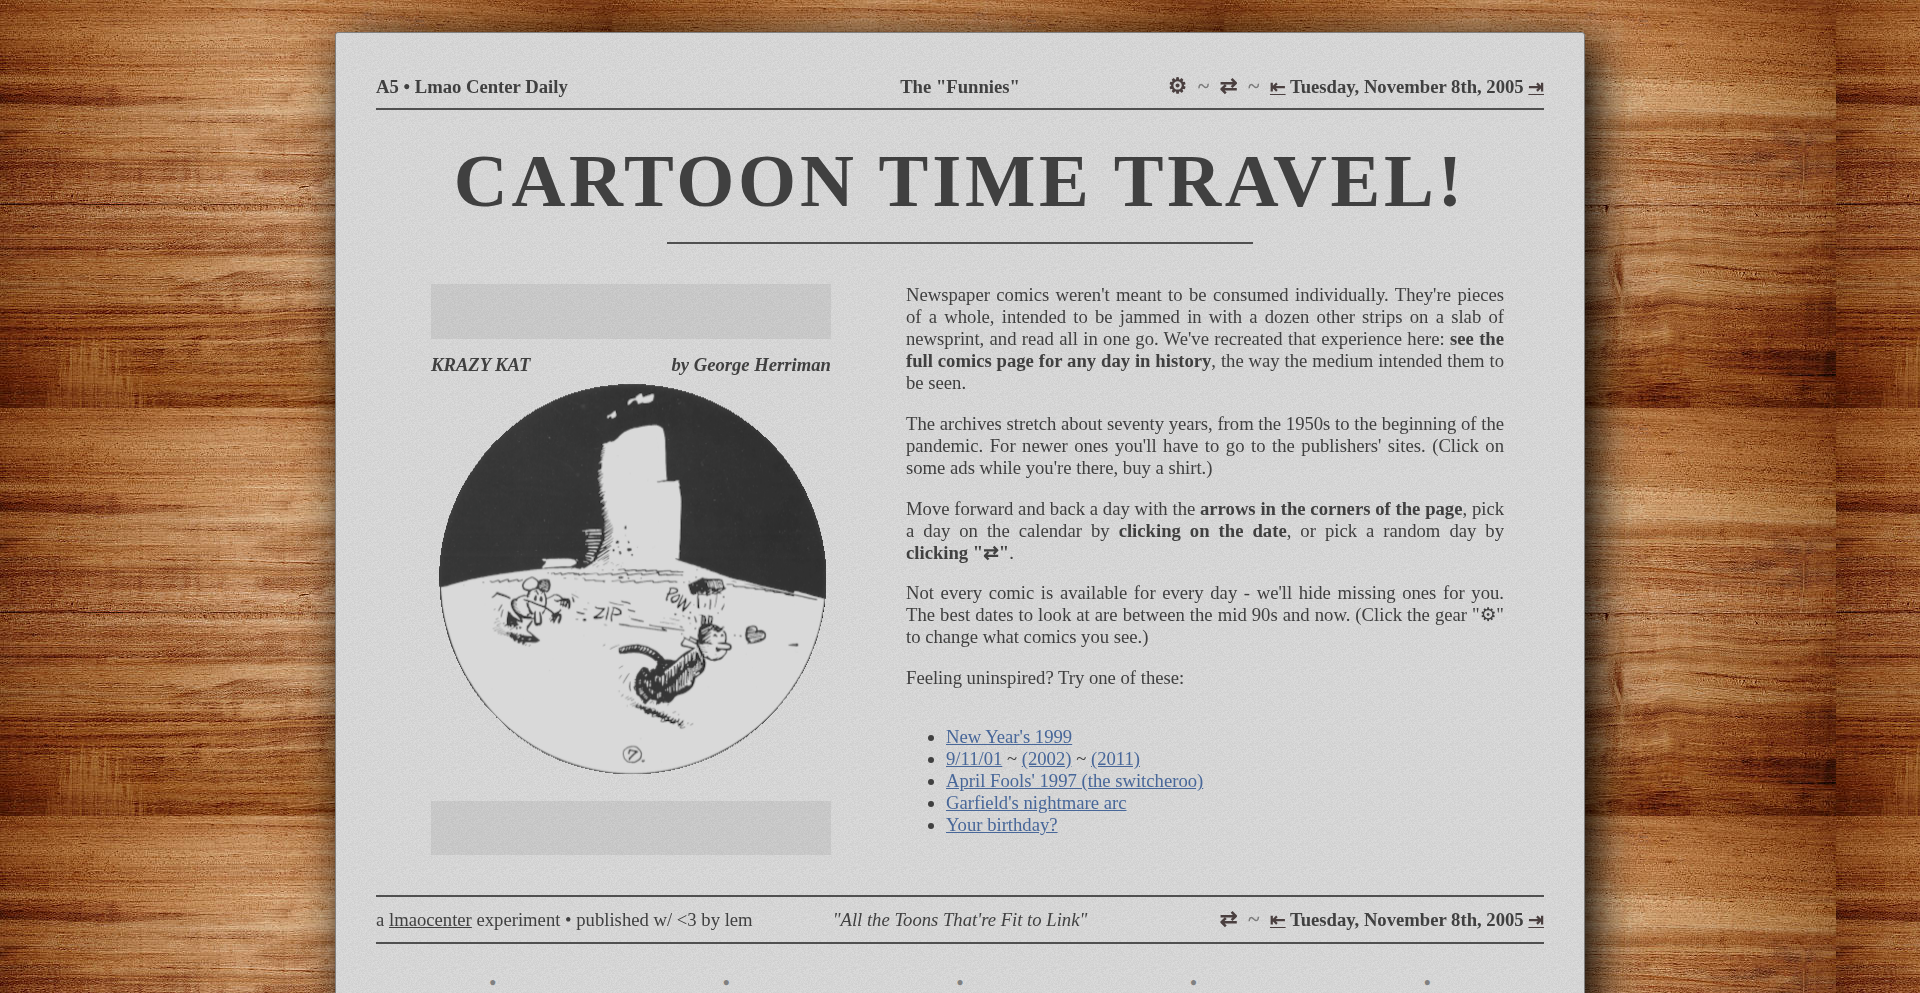Visit the lmaocenter link in the footer
This screenshot has height=993, width=1920.
coord(429,920)
